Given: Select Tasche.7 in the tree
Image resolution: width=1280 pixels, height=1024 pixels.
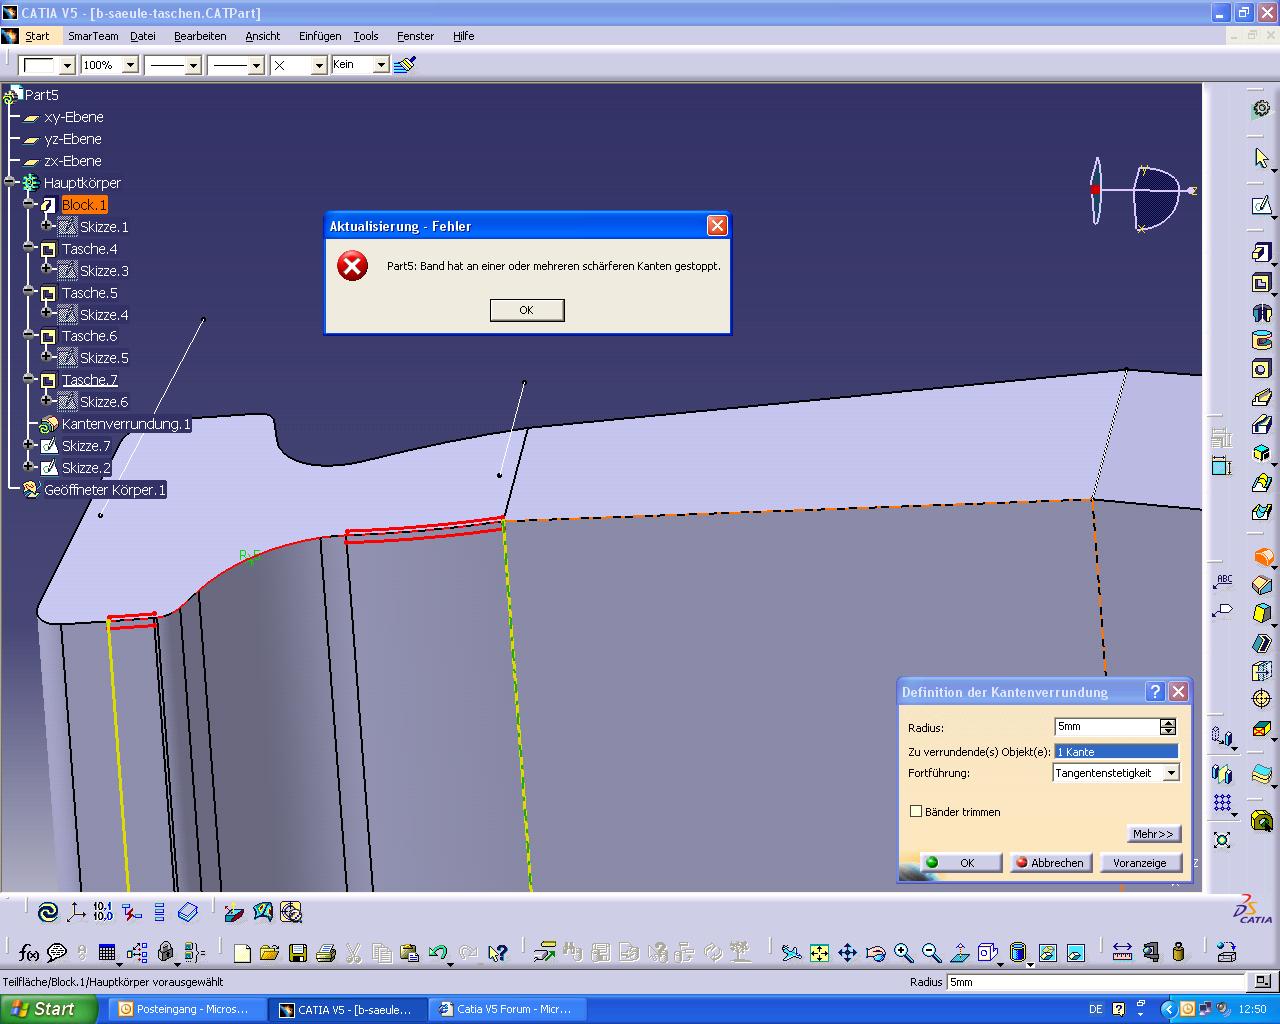Looking at the screenshot, I should 89,380.
